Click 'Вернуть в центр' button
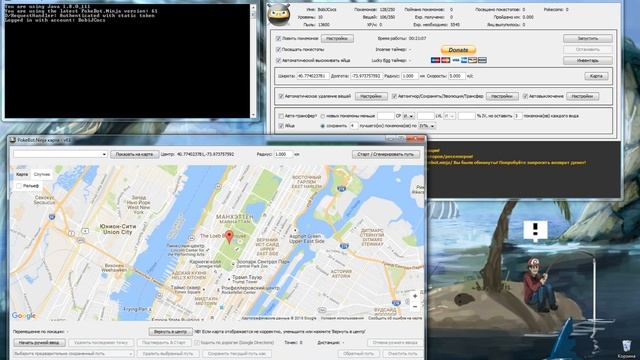The width and height of the screenshot is (640, 360). point(171,332)
